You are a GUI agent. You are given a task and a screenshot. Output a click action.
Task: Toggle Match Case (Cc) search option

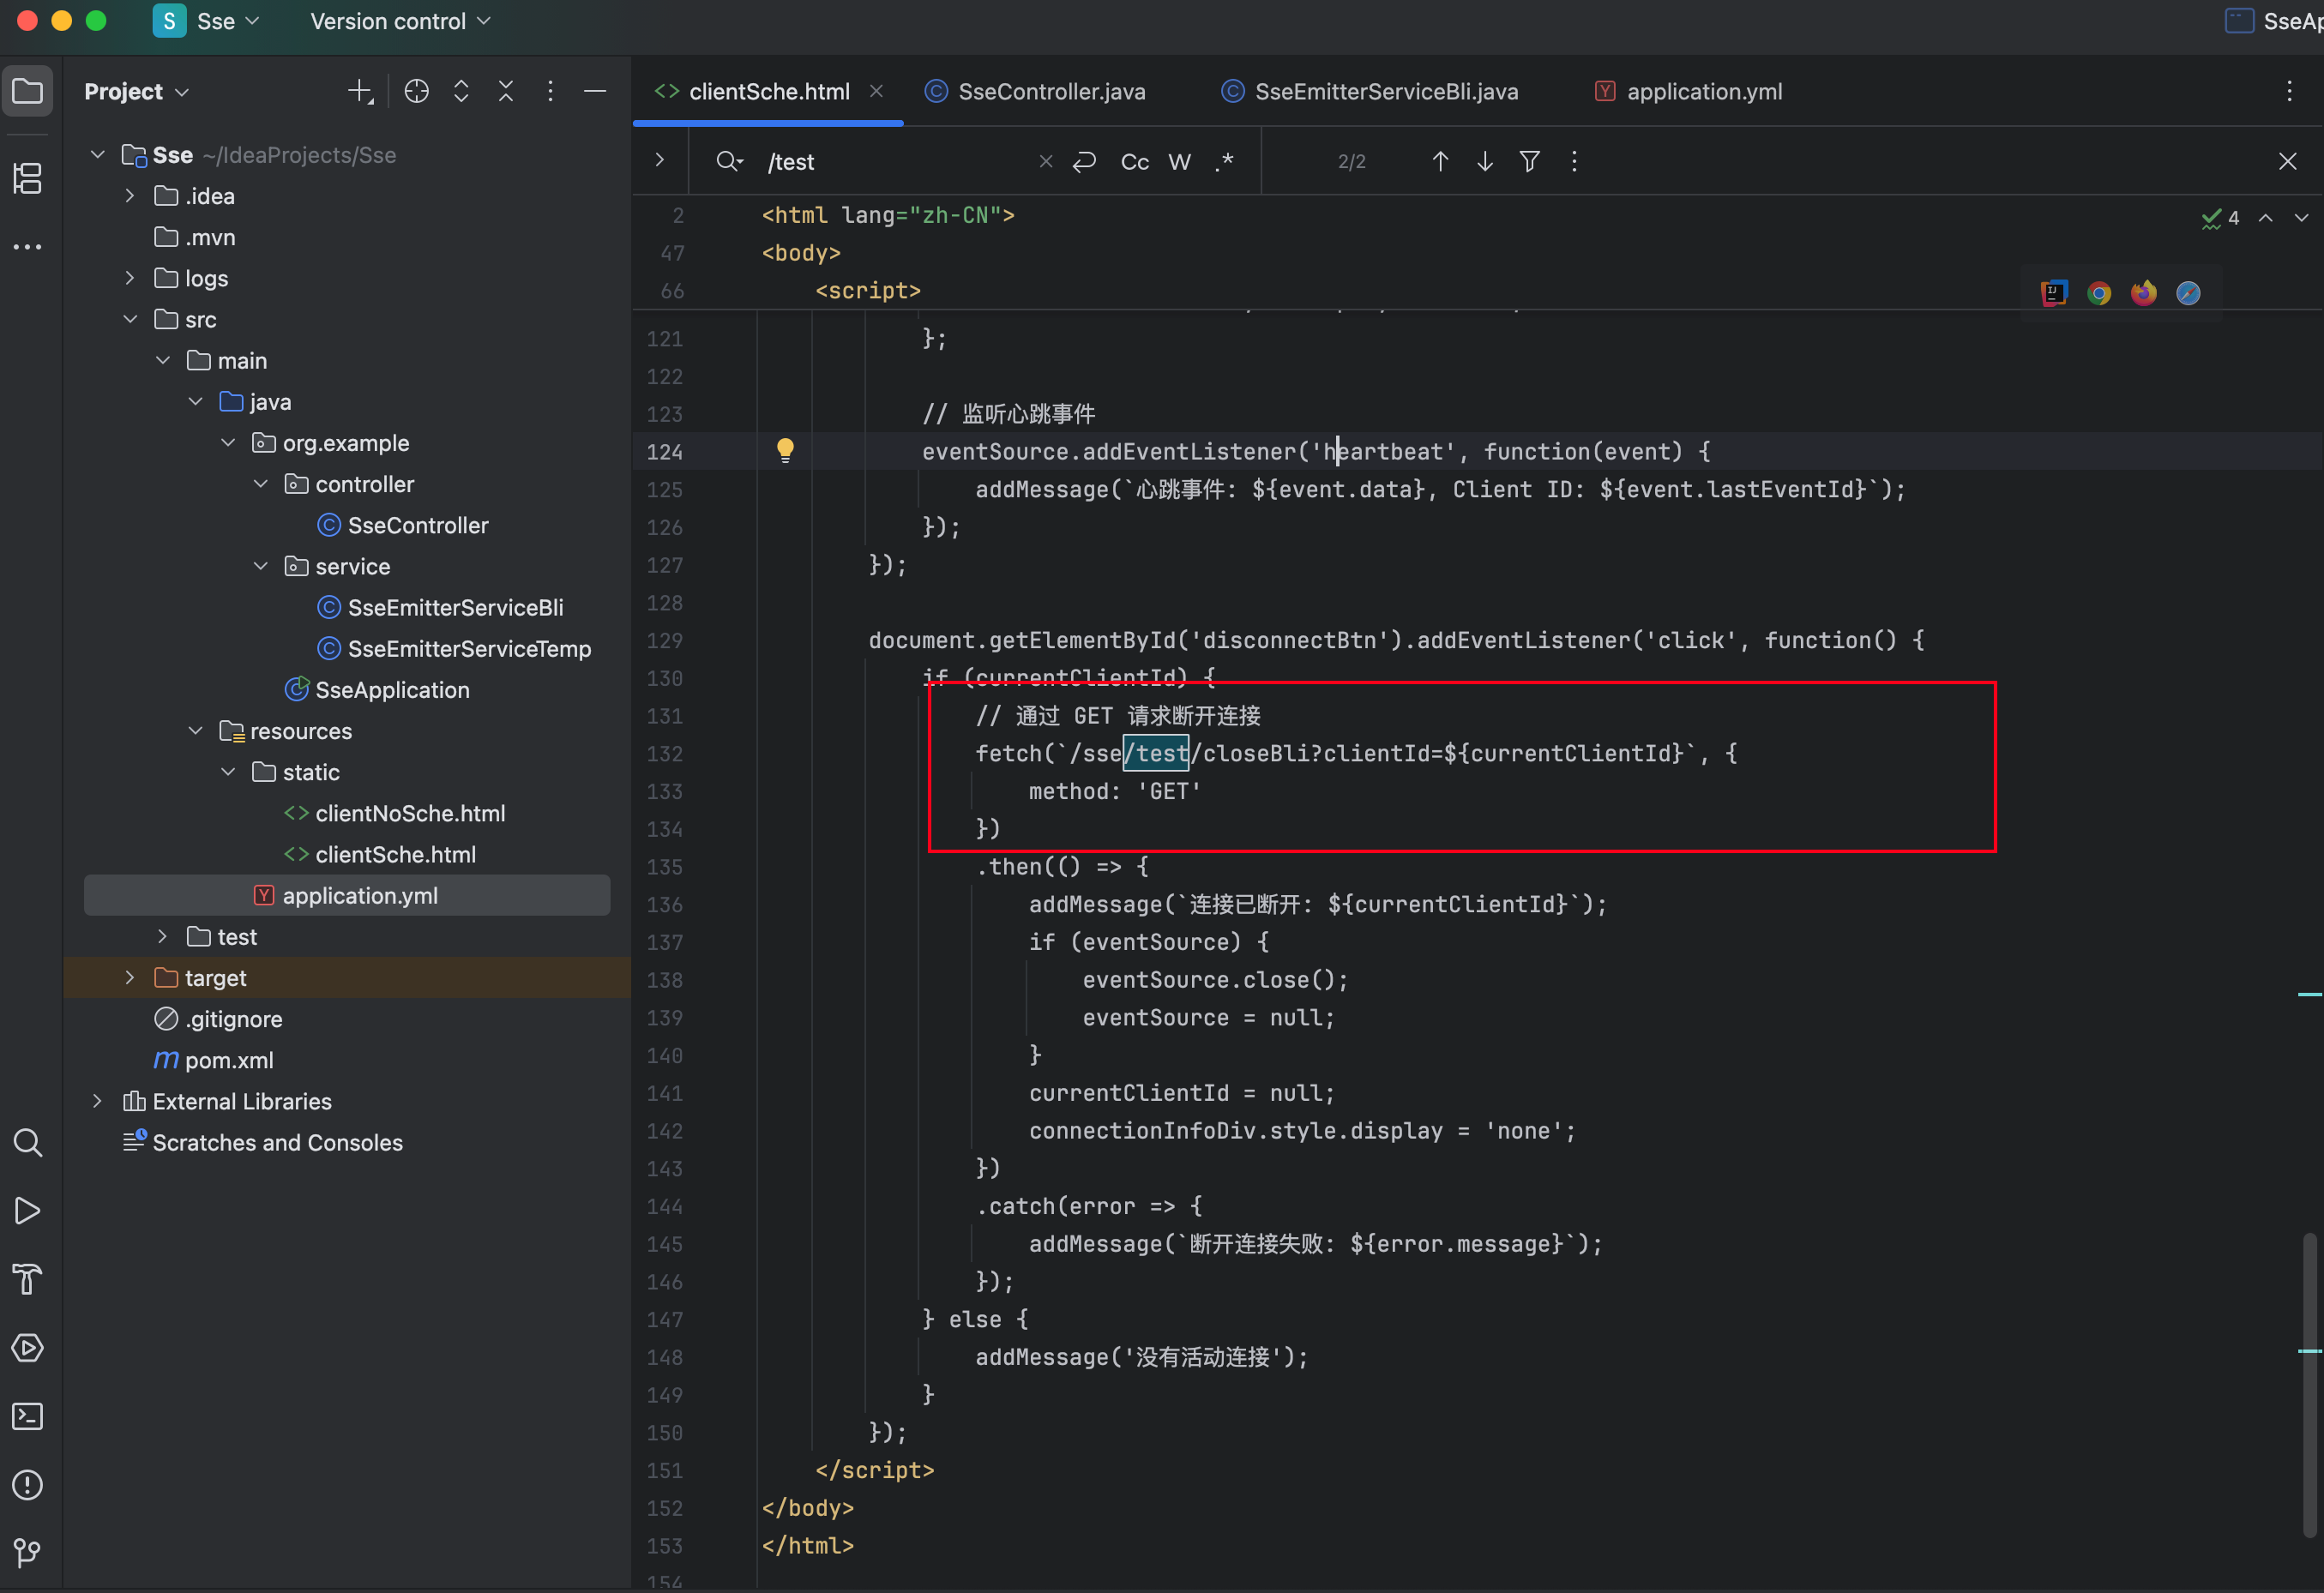tap(1134, 162)
